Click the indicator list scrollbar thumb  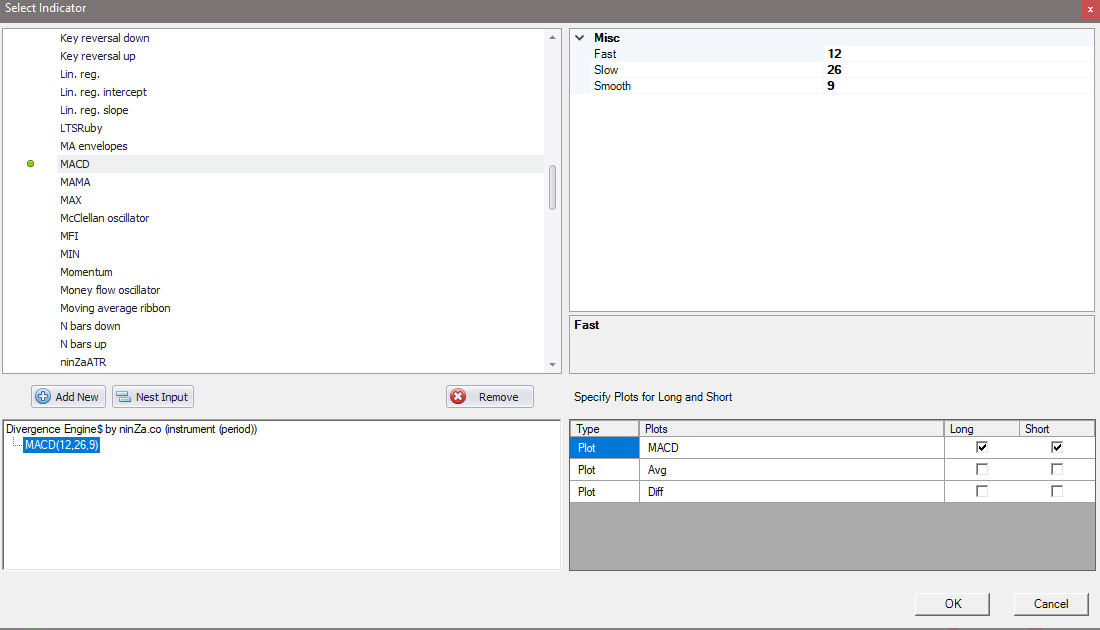click(552, 187)
